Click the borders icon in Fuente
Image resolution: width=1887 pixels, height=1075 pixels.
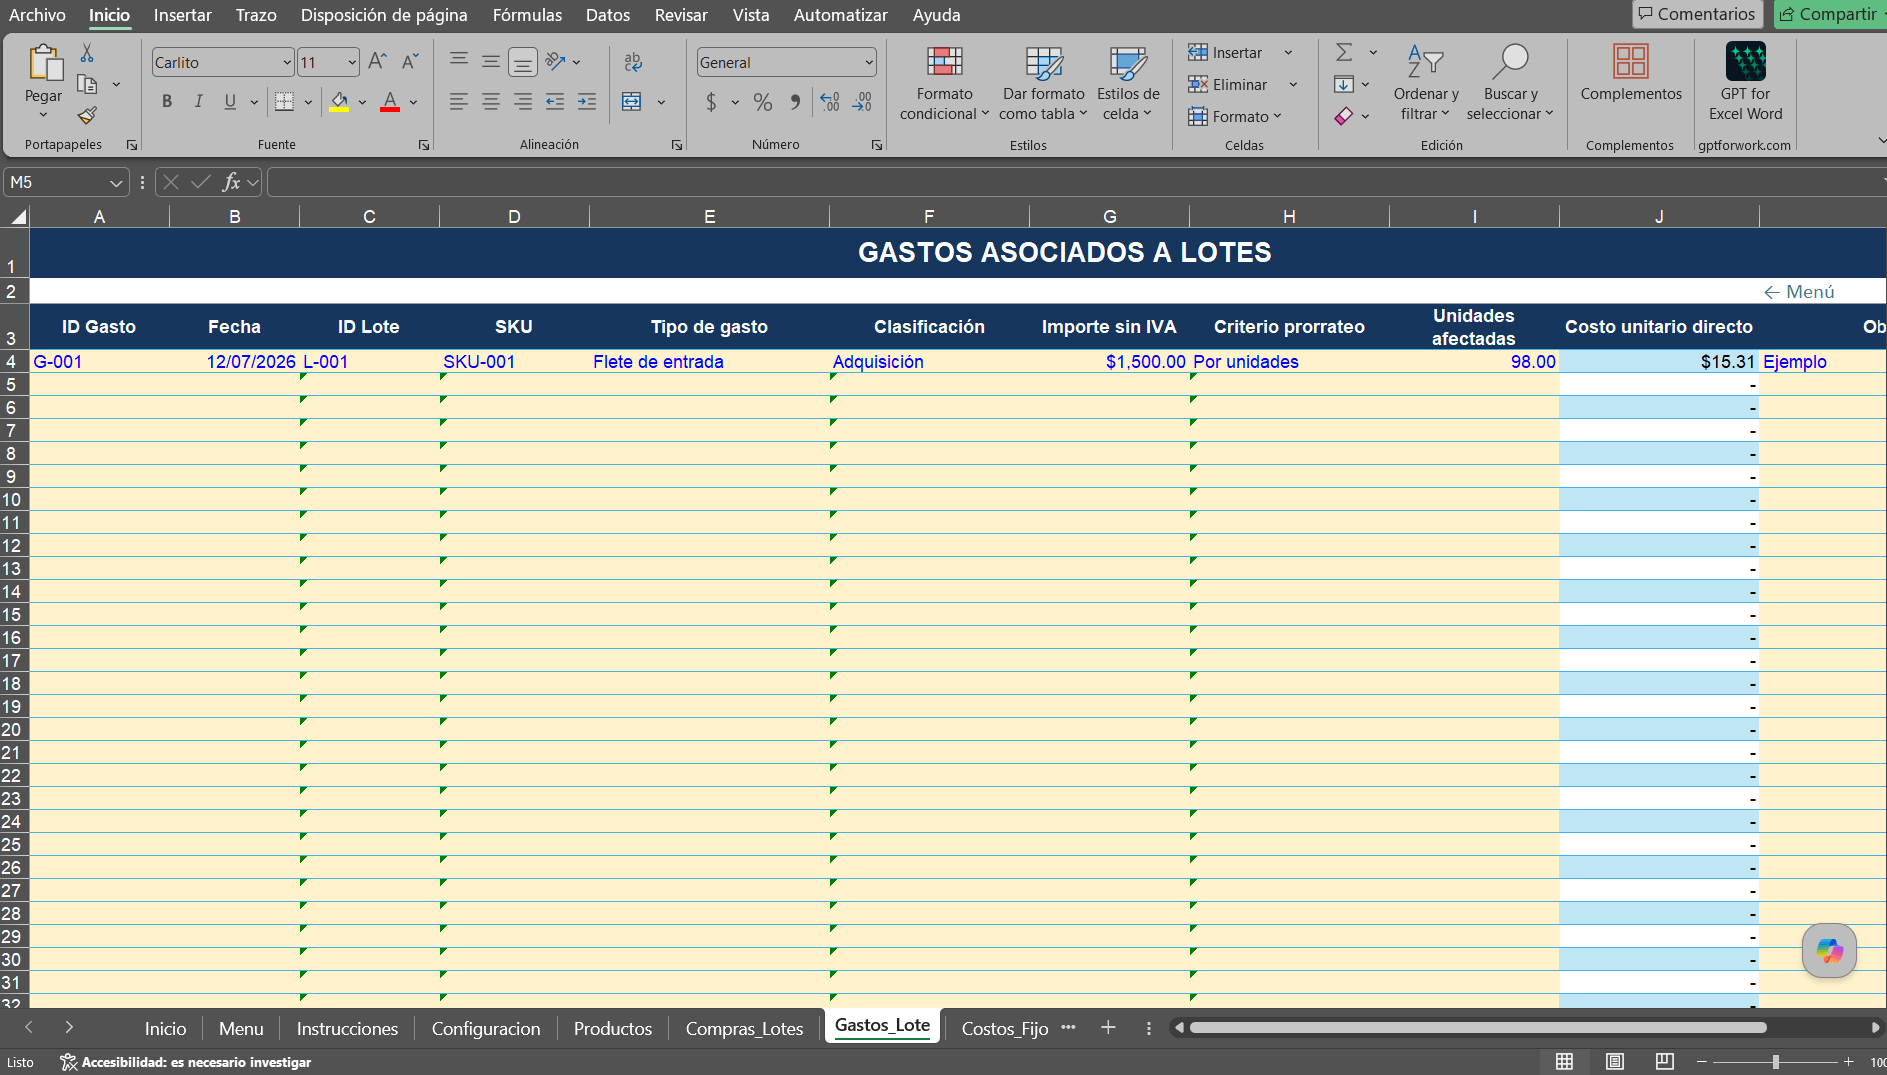(x=284, y=101)
